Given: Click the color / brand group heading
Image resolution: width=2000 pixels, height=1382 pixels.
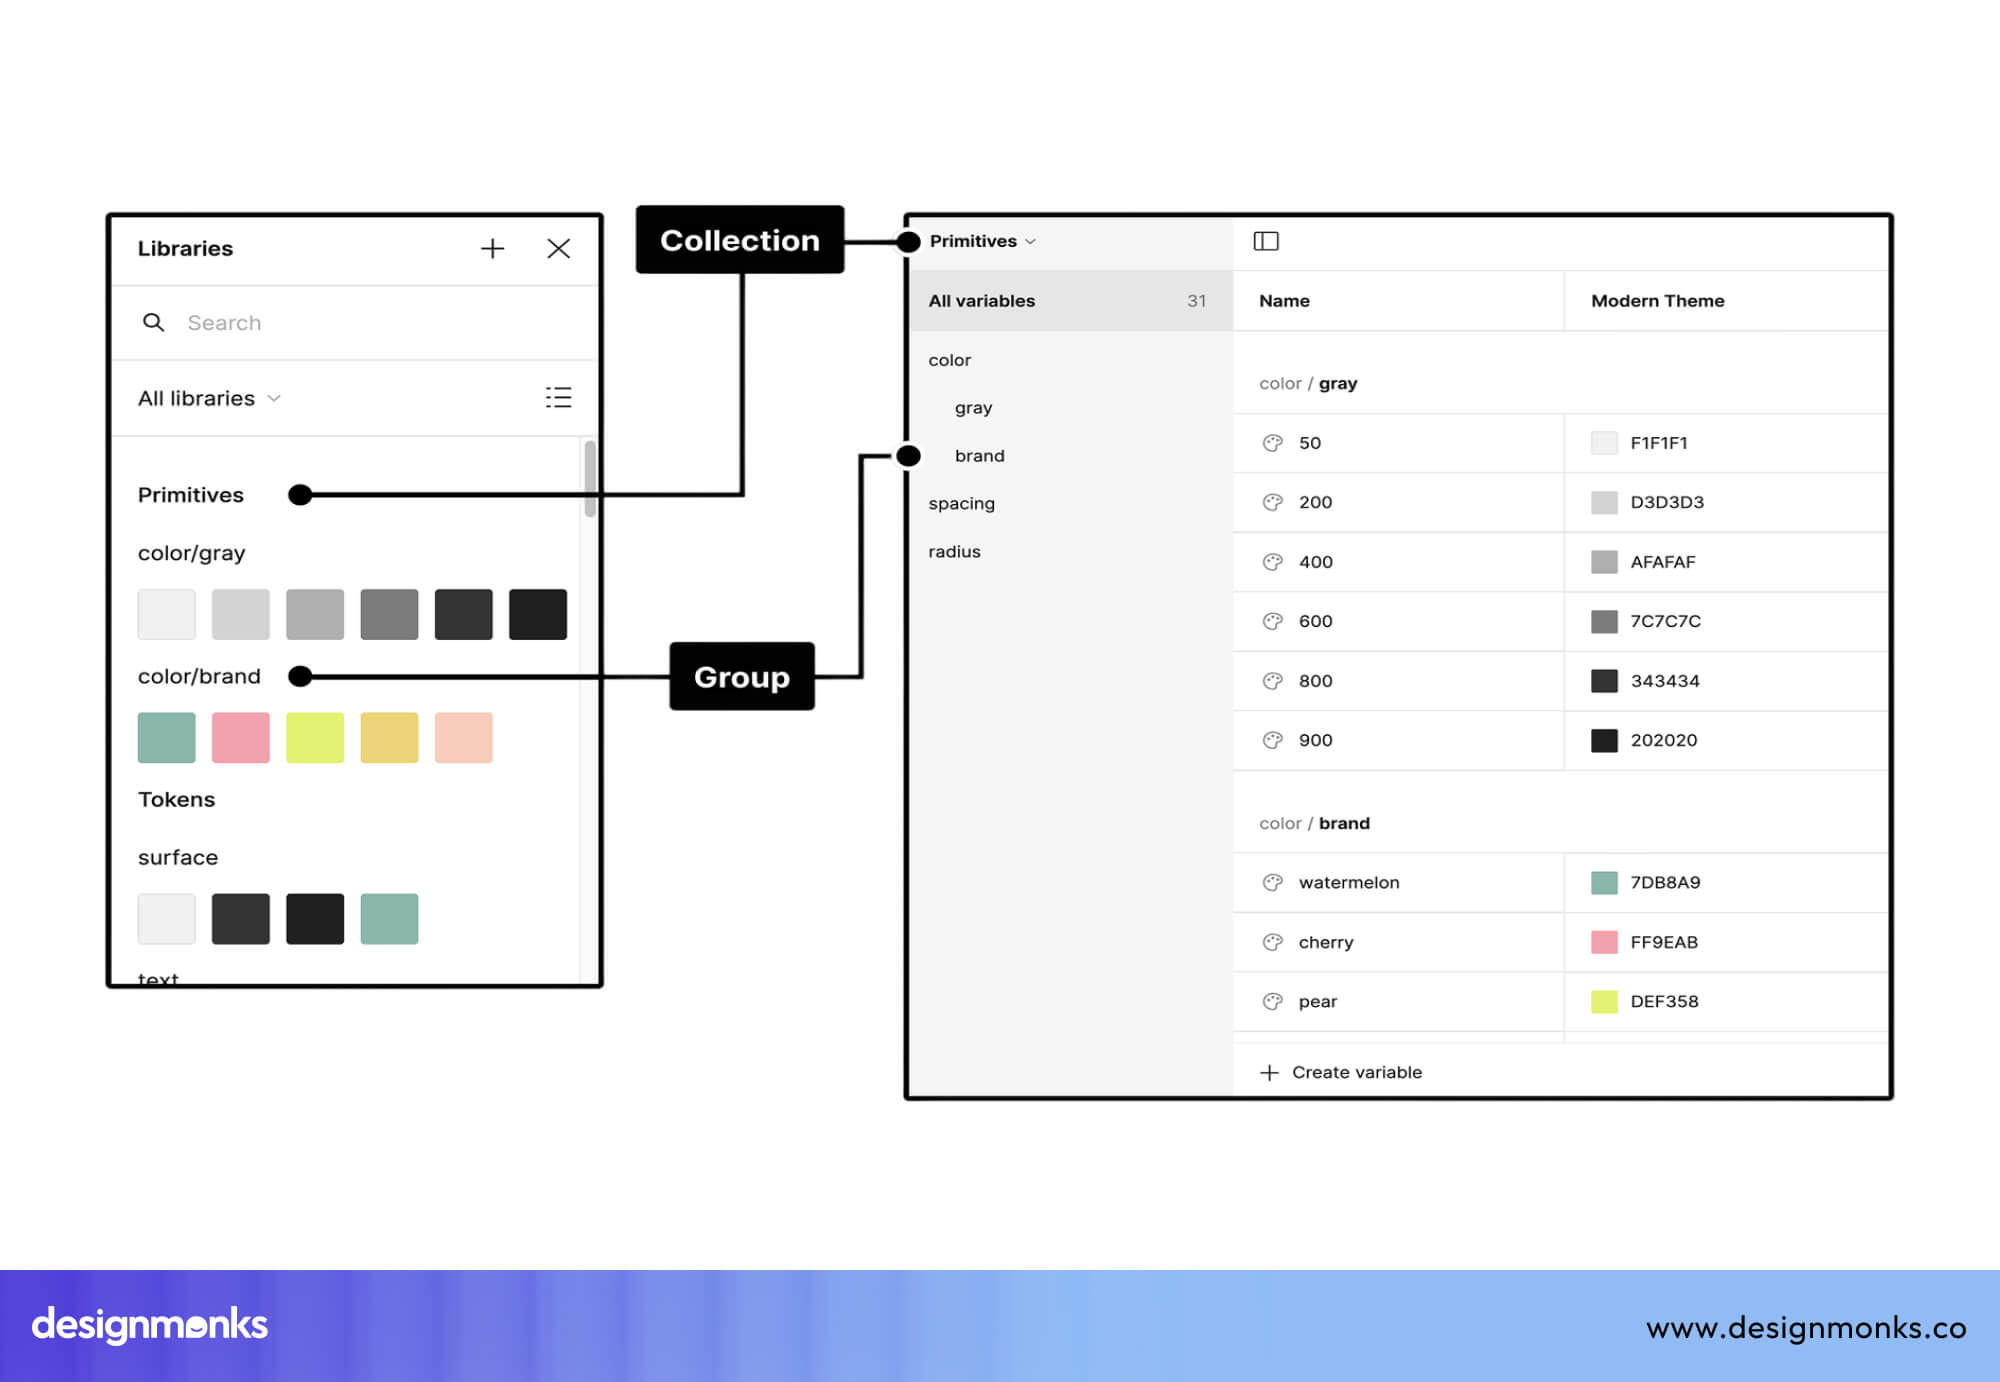Looking at the screenshot, I should [1314, 823].
